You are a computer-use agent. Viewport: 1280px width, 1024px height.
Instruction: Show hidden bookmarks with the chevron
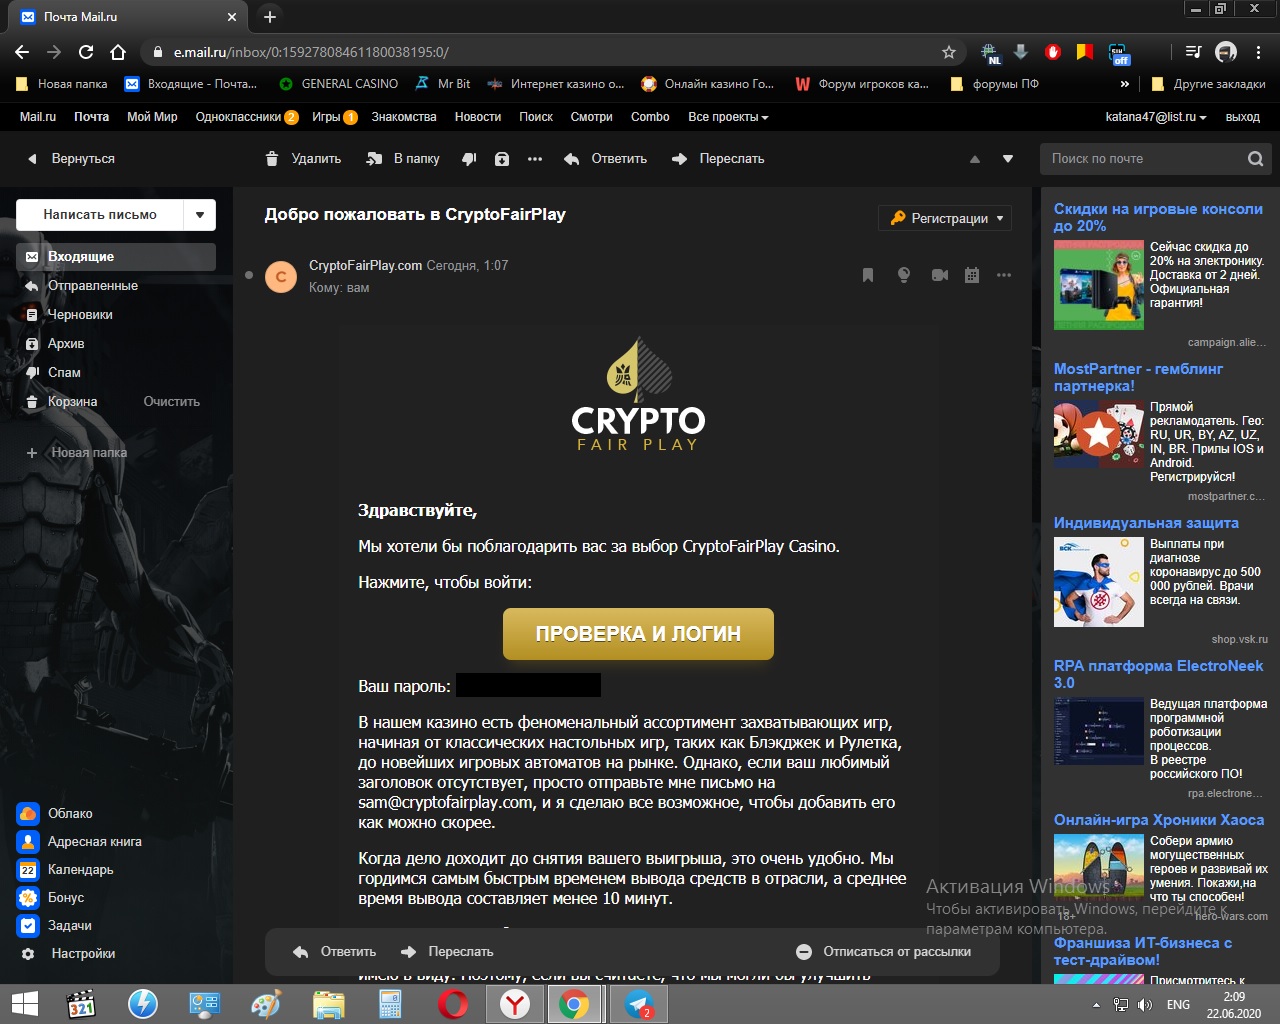click(1125, 84)
